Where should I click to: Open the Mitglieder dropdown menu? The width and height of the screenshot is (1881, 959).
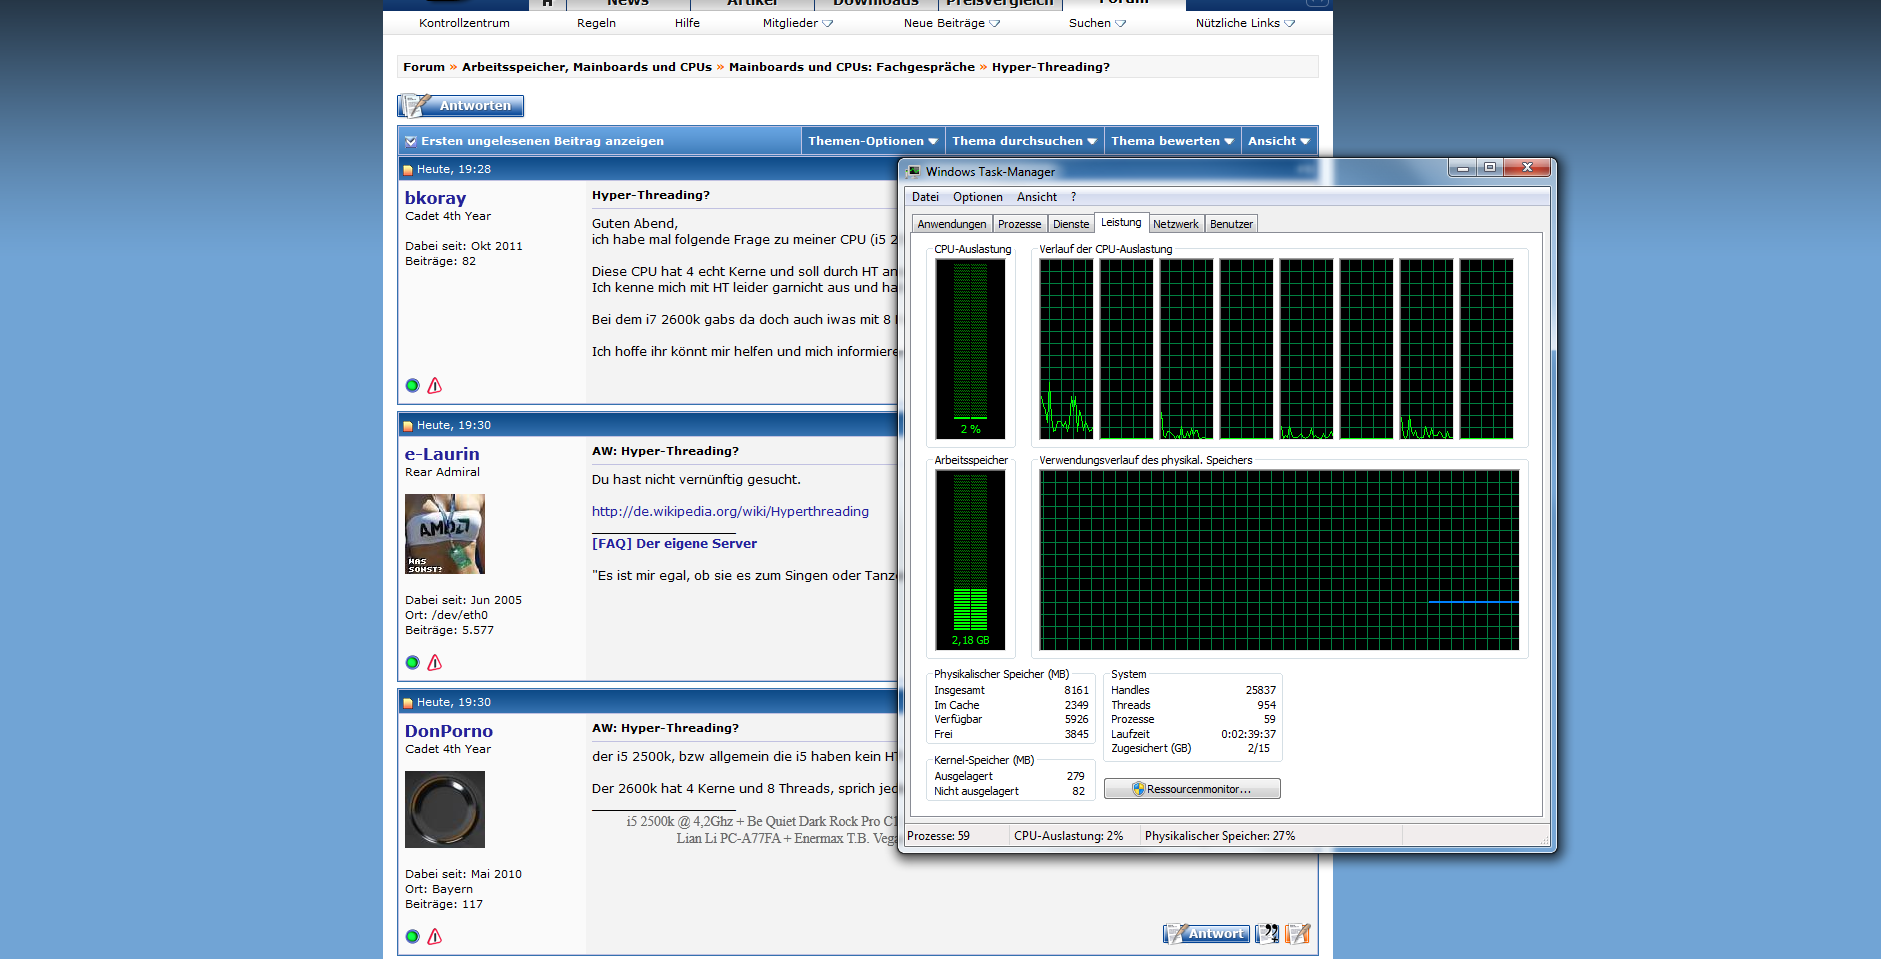point(798,23)
